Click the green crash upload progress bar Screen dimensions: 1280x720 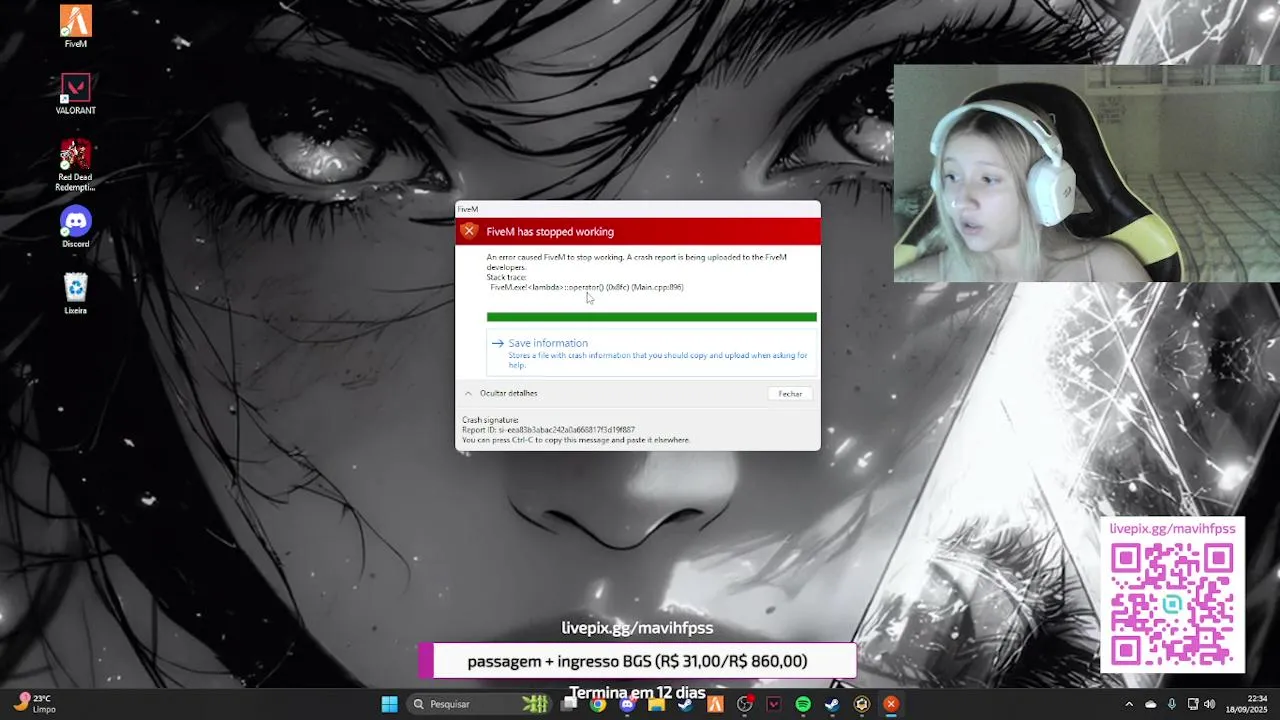[x=651, y=317]
